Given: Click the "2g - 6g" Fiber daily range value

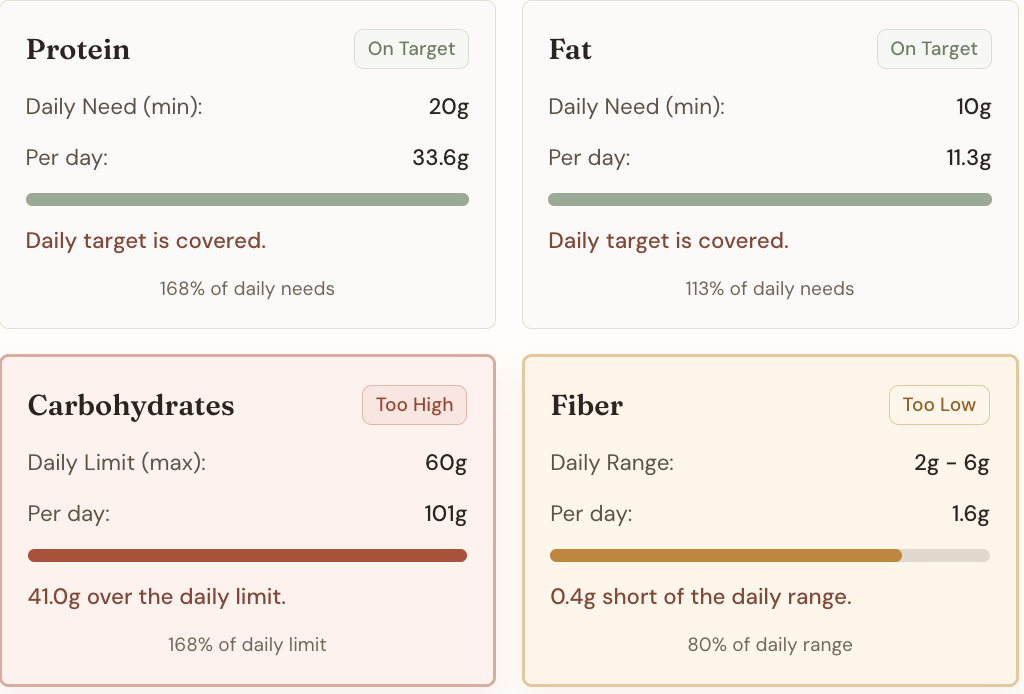Looking at the screenshot, I should tap(951, 463).
